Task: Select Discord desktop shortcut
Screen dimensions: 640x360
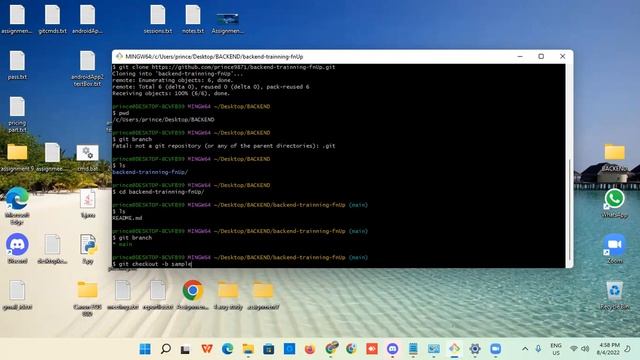Action: point(17,249)
